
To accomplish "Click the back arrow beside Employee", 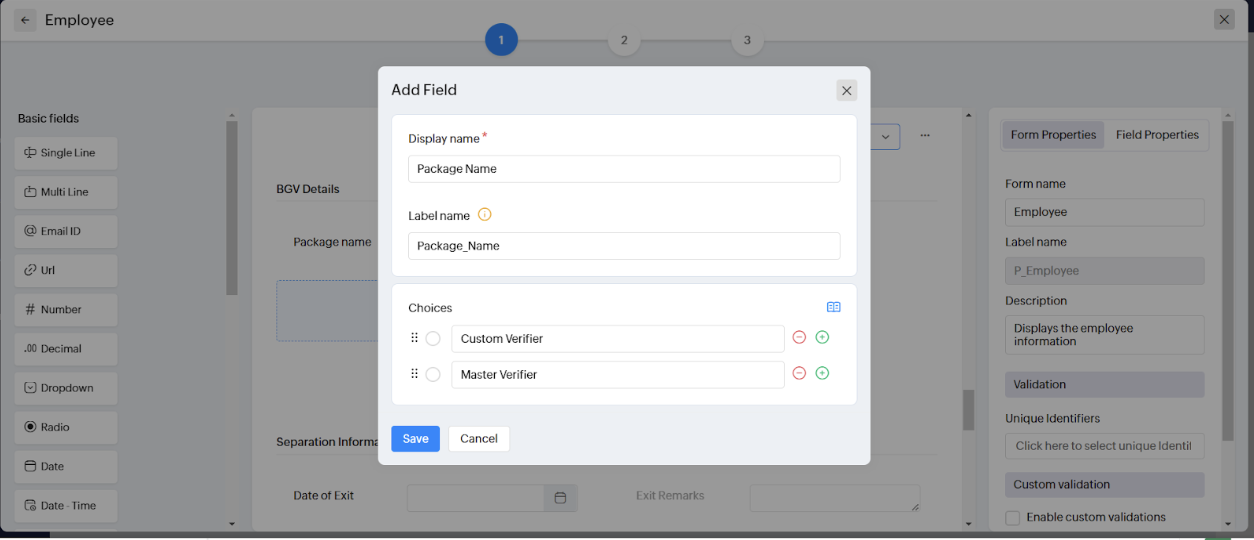I will click(x=25, y=20).
